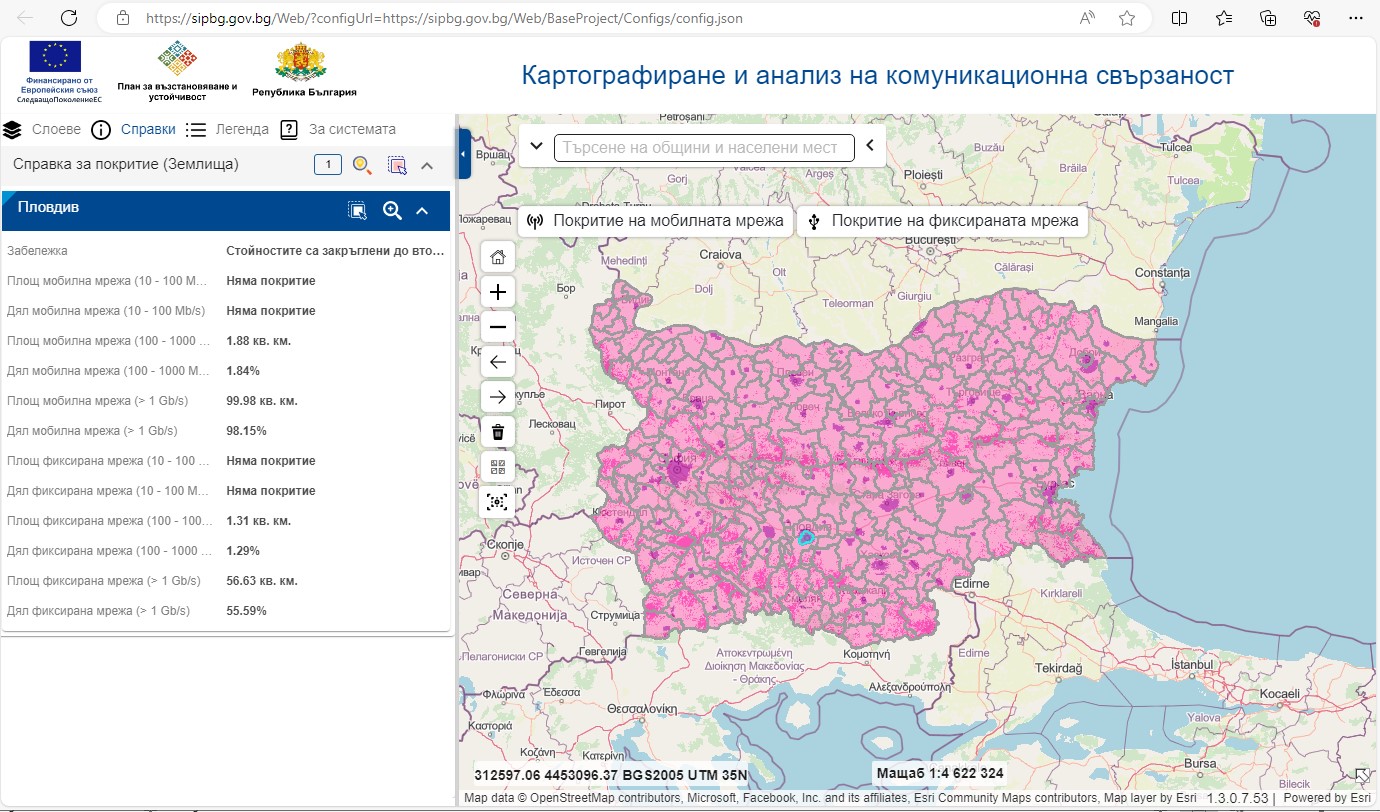Click the value 99.98 кв. км.
The height and width of the screenshot is (812, 1380).
point(262,401)
